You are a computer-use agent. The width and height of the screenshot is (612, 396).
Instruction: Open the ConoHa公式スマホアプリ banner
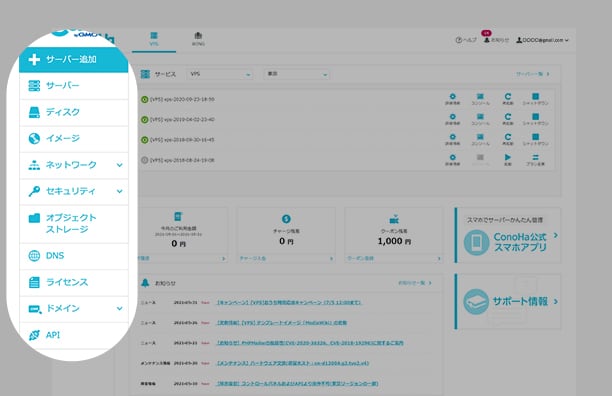(508, 235)
